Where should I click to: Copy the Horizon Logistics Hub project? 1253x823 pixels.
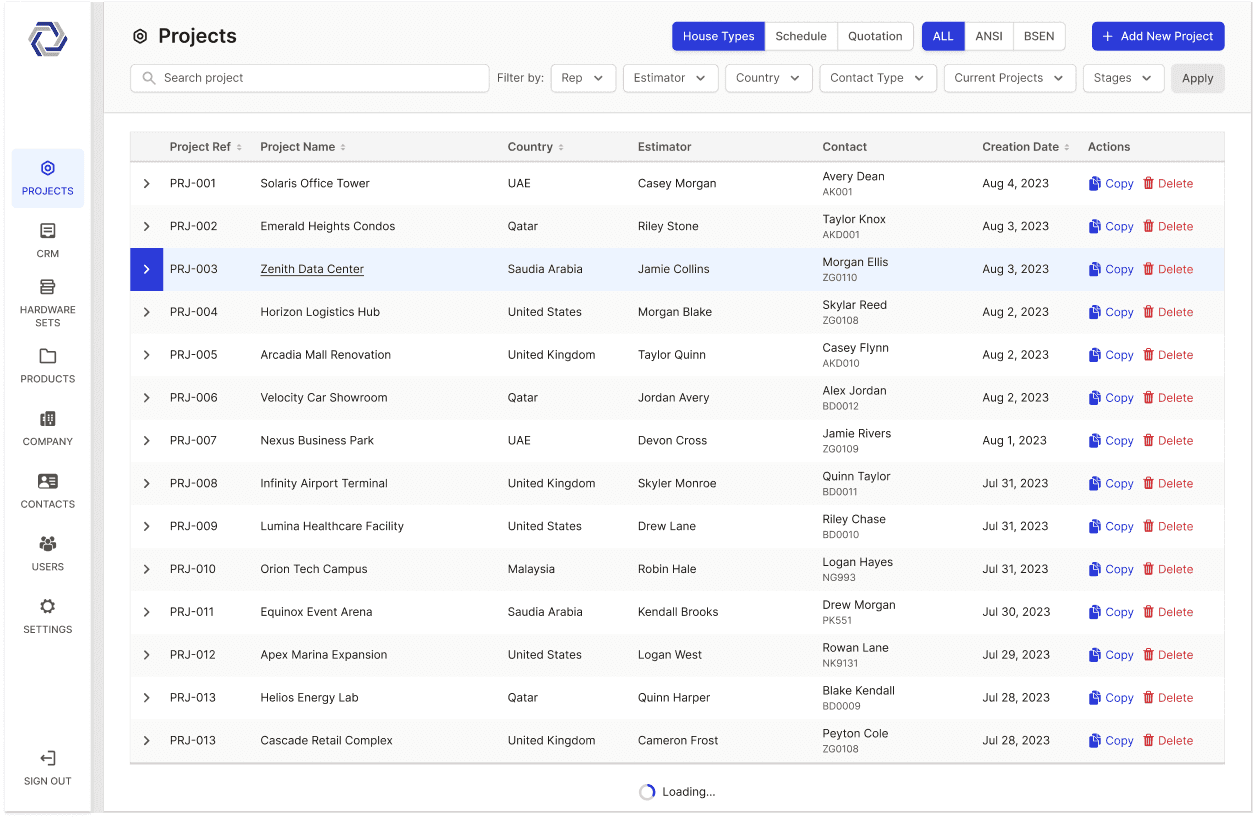pos(1111,312)
